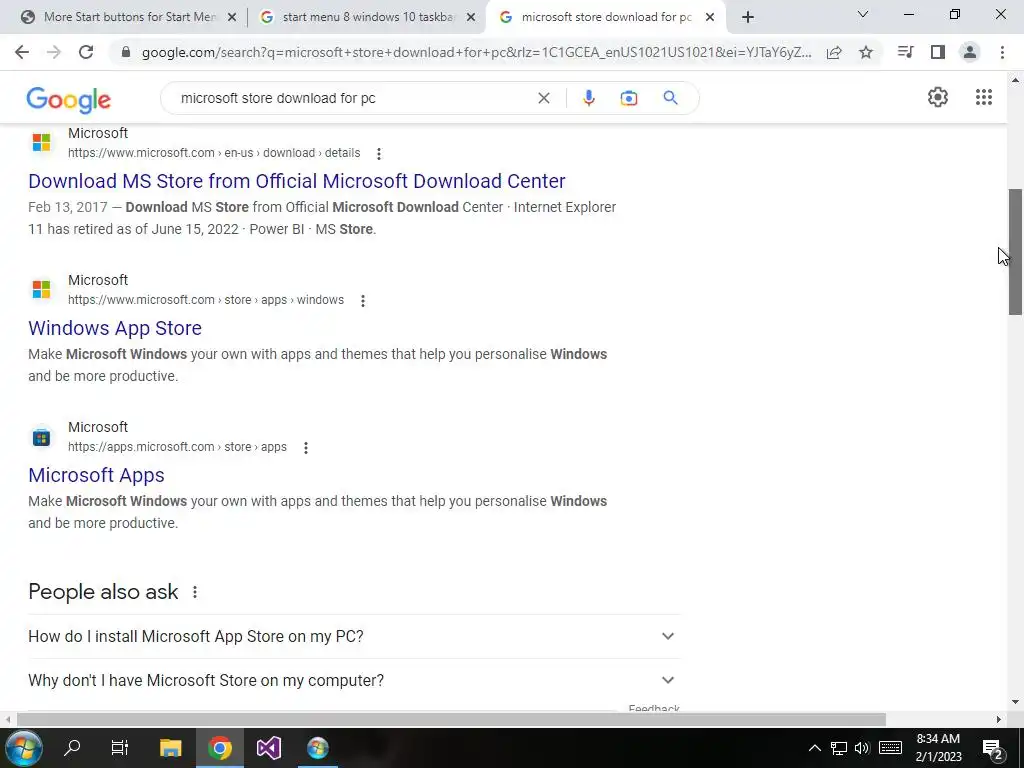Open volume control in system tray
The height and width of the screenshot is (768, 1024).
[862, 748]
